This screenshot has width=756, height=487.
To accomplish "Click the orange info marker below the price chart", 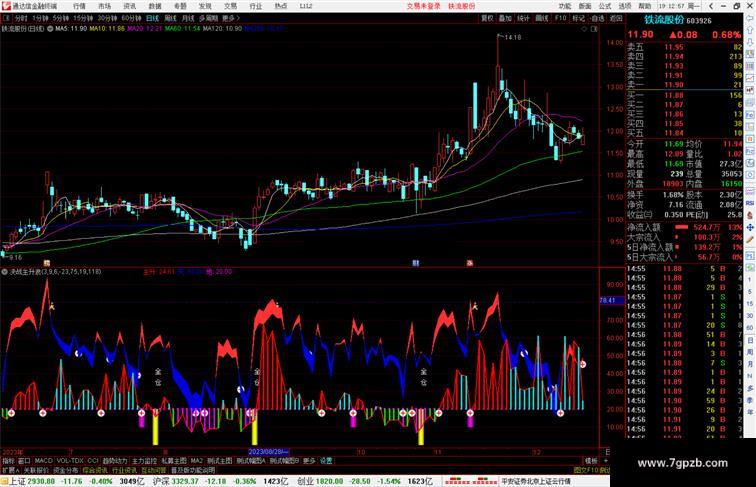I will (47, 263).
